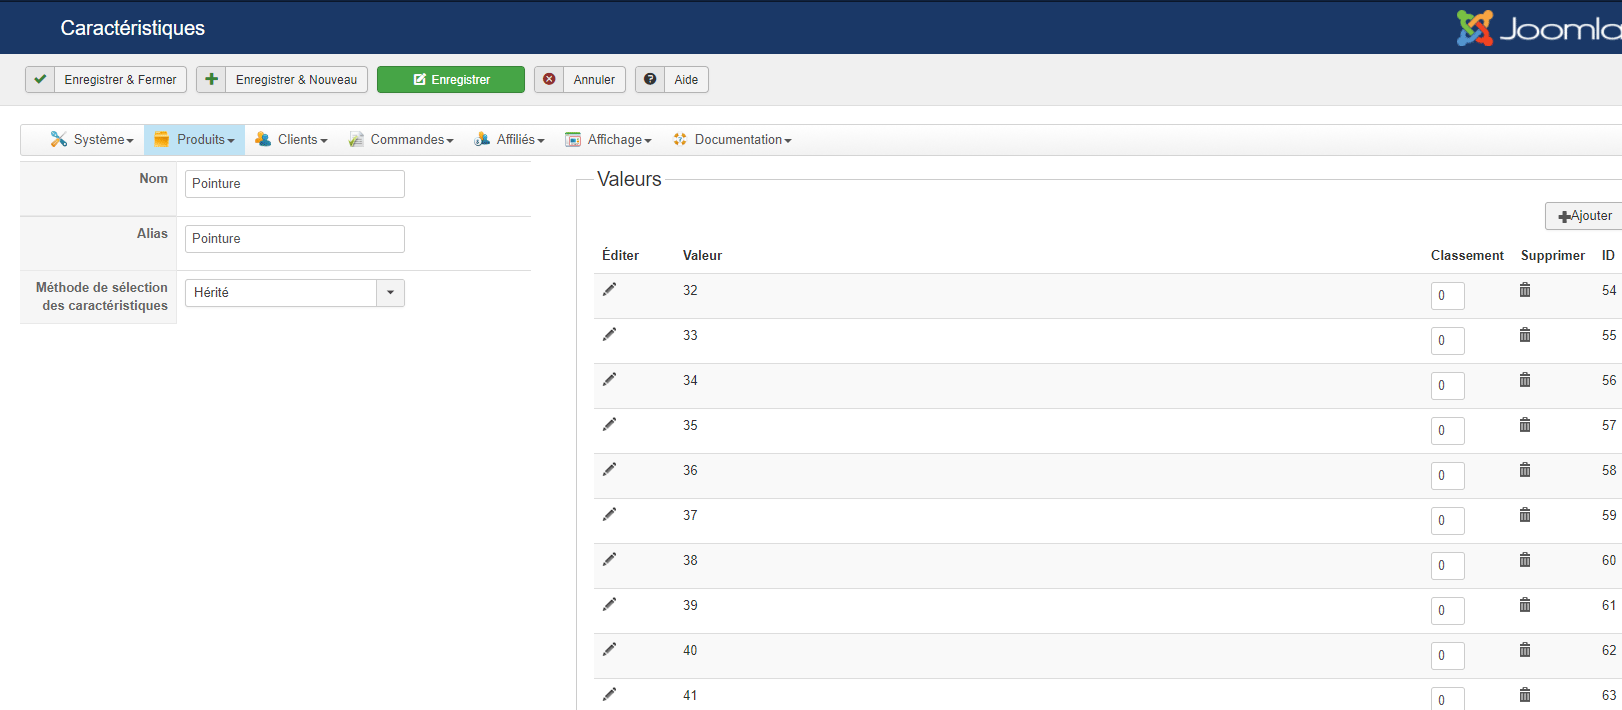1622x710 pixels.
Task: Click the trash icon for value 37
Action: [x=1525, y=515]
